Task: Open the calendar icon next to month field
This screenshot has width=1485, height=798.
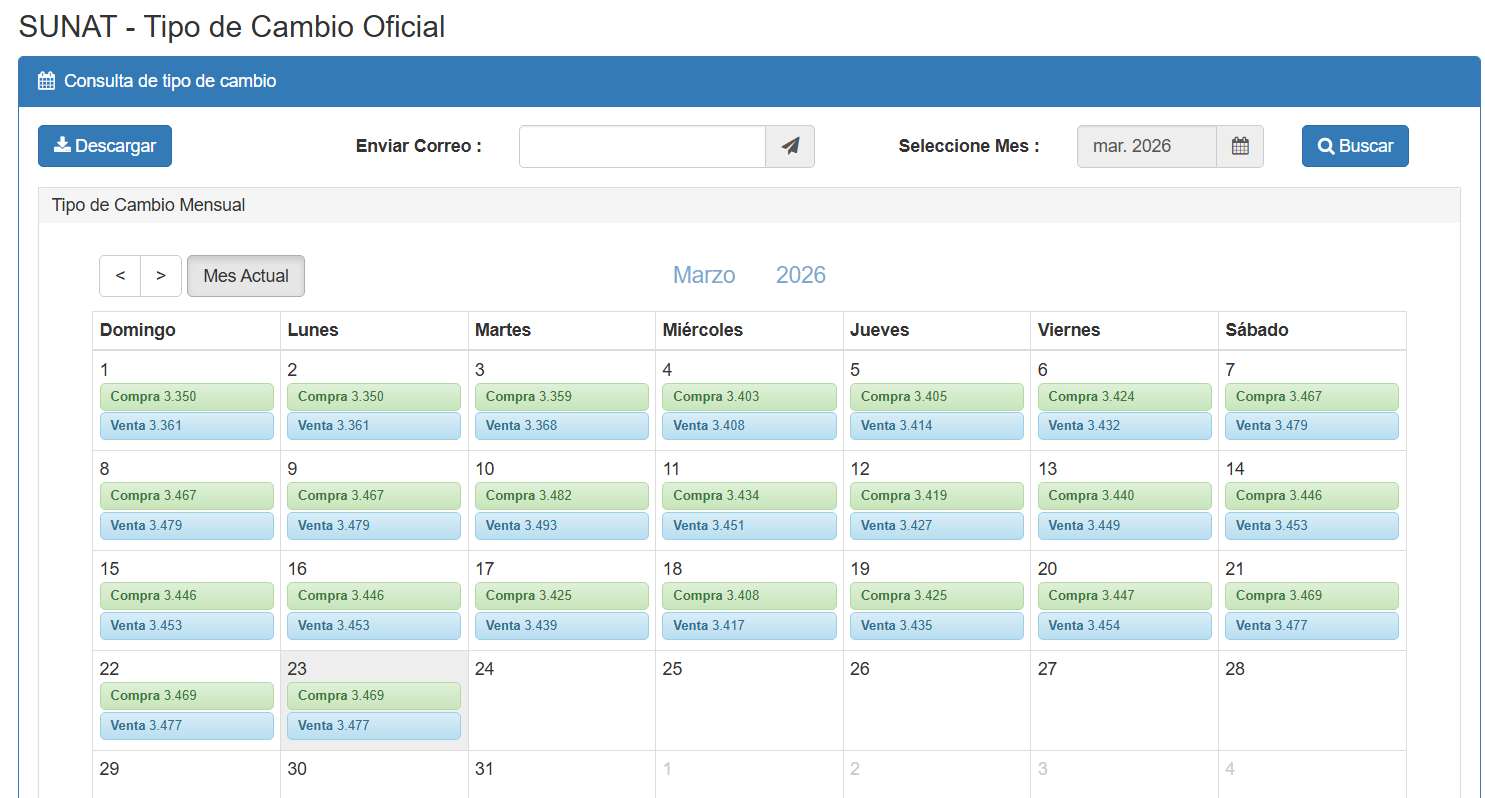Action: click(1240, 146)
